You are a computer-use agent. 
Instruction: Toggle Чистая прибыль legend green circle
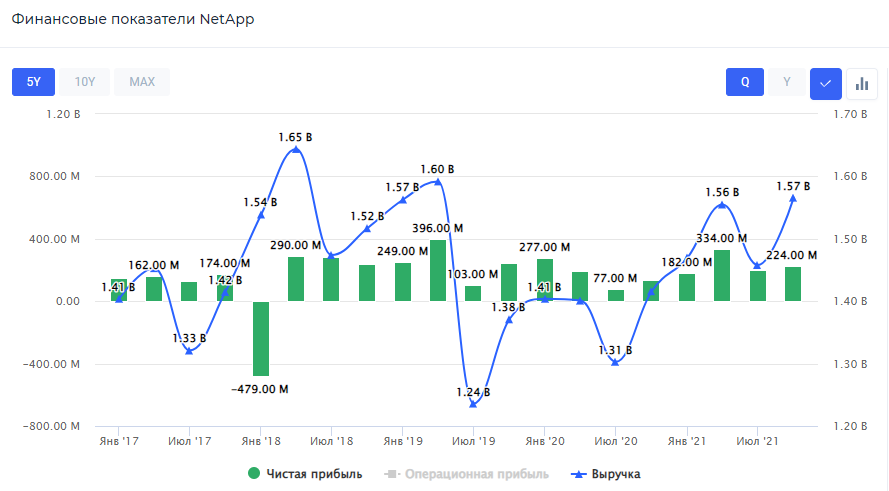coord(254,474)
